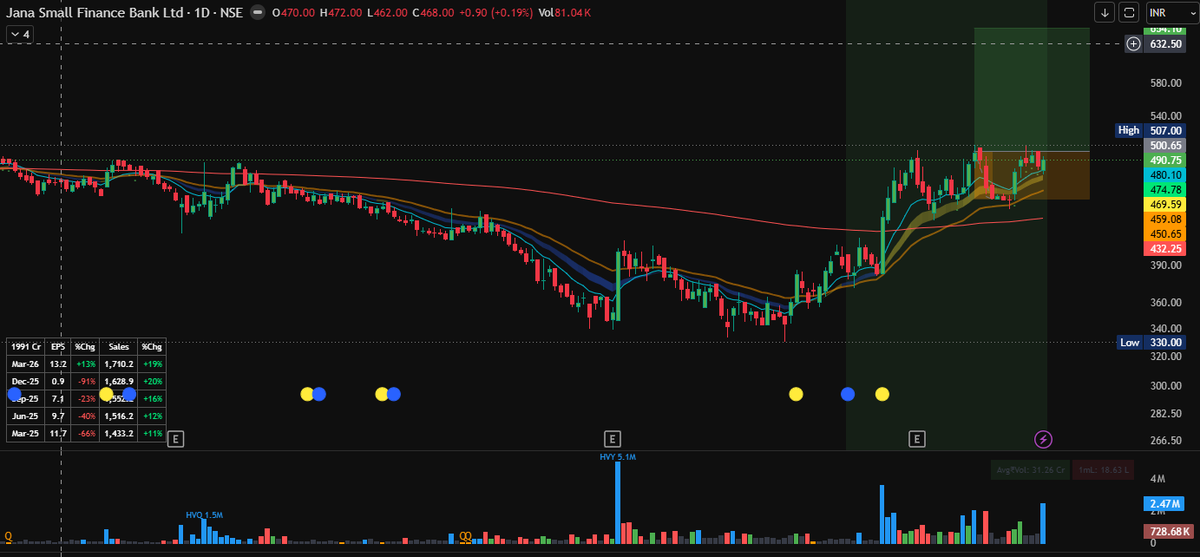The width and height of the screenshot is (1200, 557).
Task: Click the green 490.75 price label
Action: (1165, 160)
